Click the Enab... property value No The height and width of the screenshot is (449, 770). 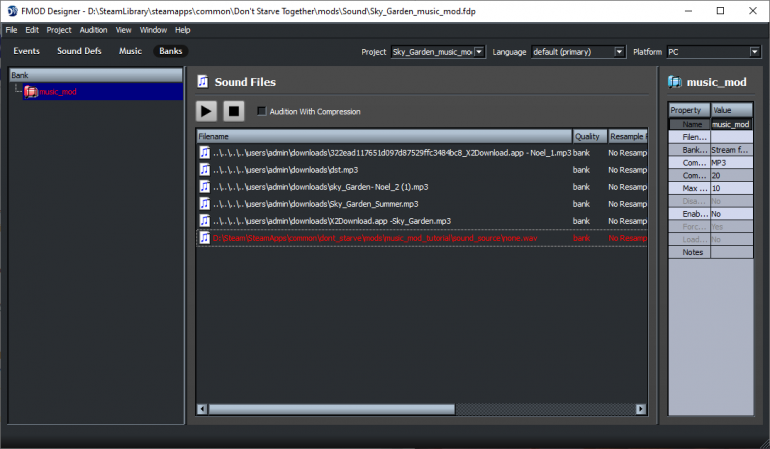[732, 214]
